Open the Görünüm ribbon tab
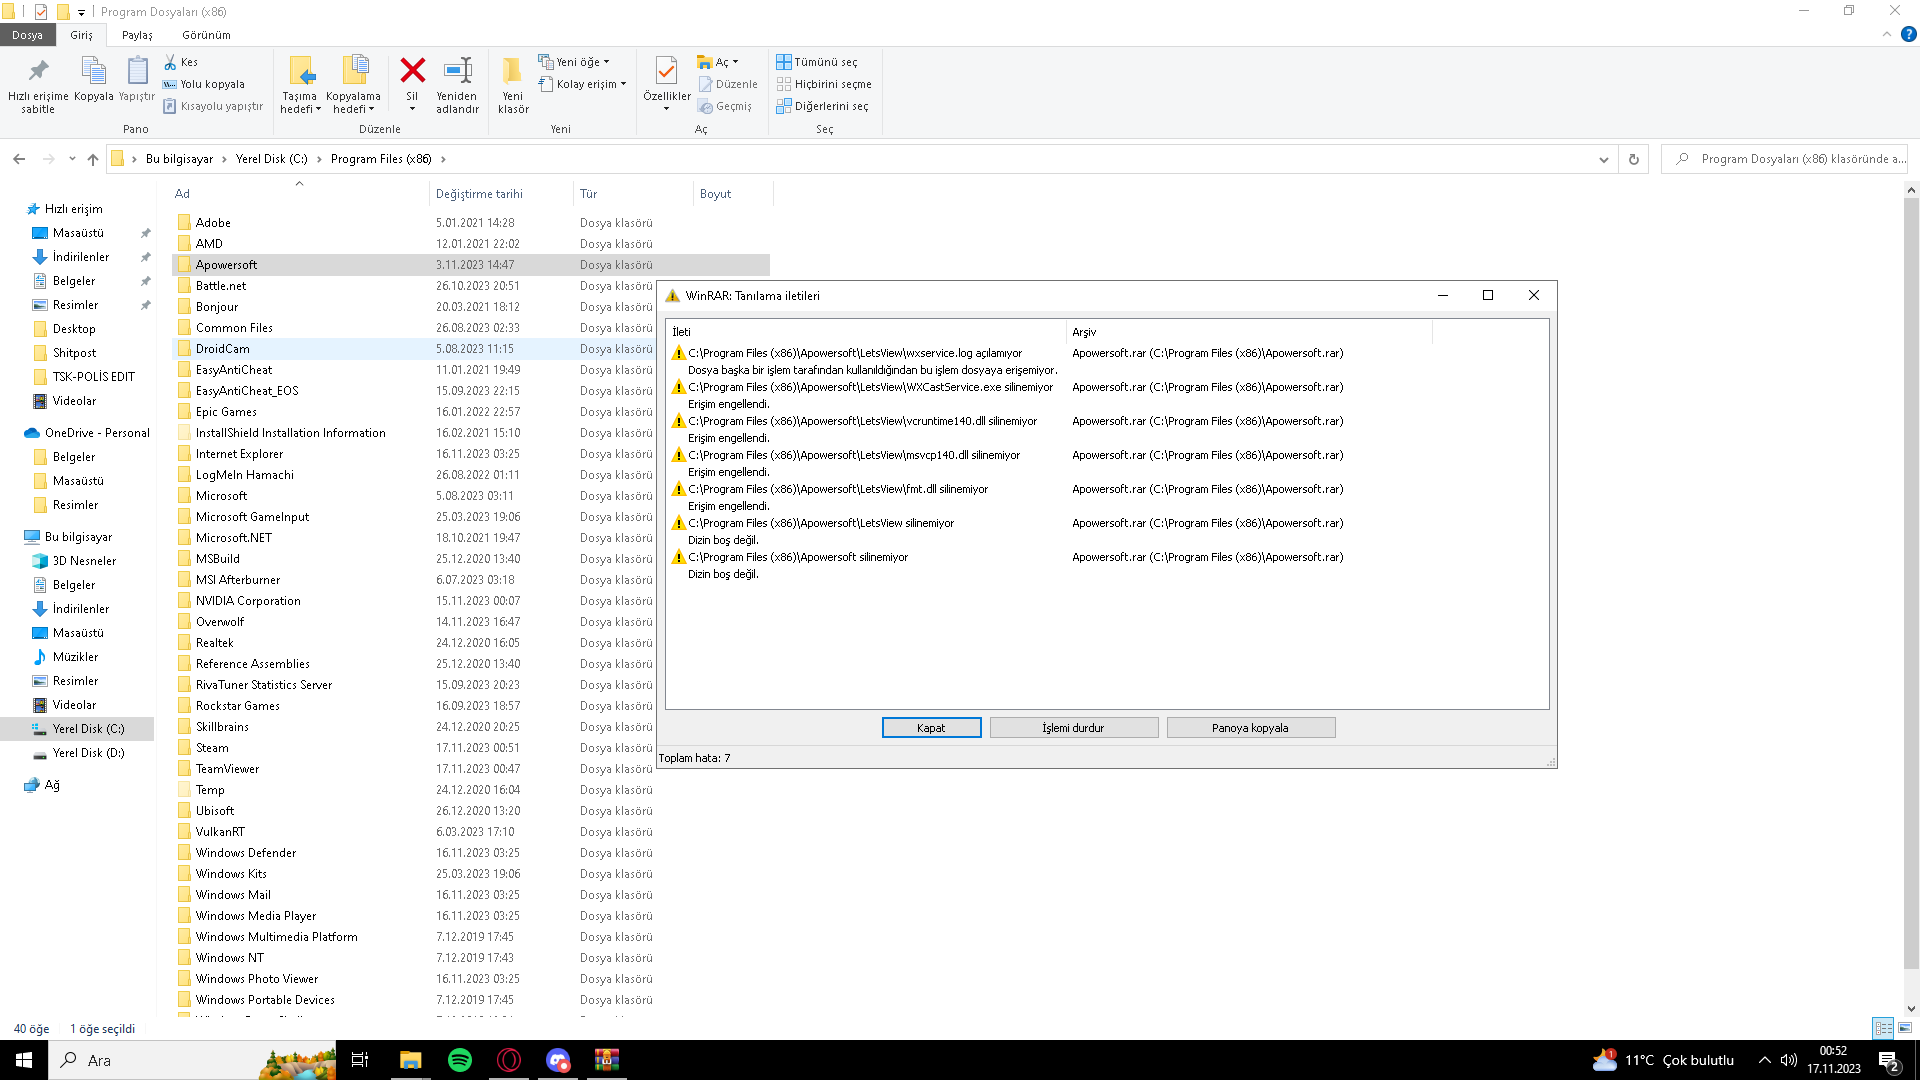The height and width of the screenshot is (1080, 1920). pos(206,35)
